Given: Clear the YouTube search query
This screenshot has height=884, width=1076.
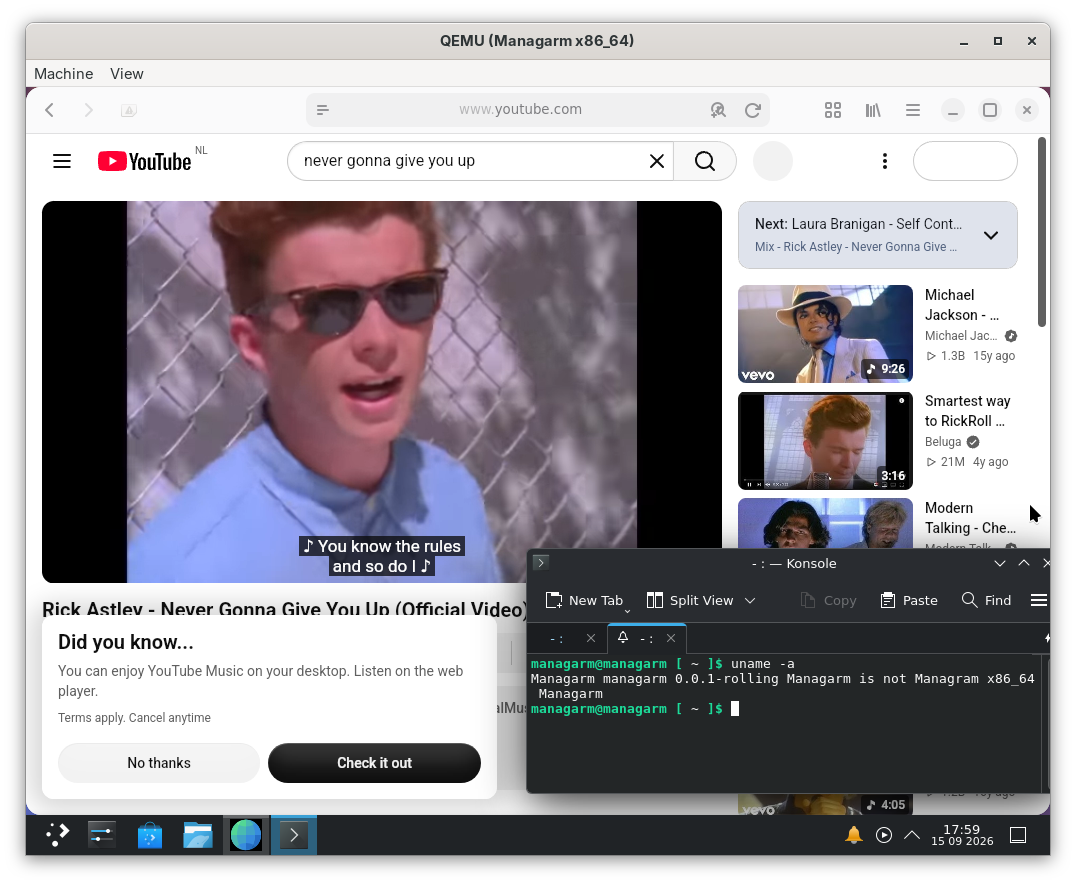Looking at the screenshot, I should (x=657, y=161).
